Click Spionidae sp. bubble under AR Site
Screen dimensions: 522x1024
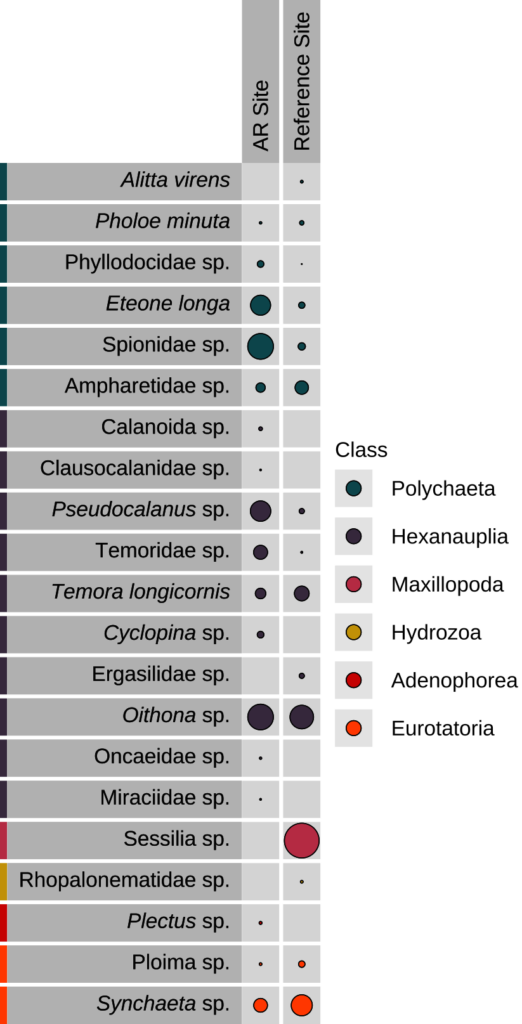pyautogui.click(x=261, y=346)
